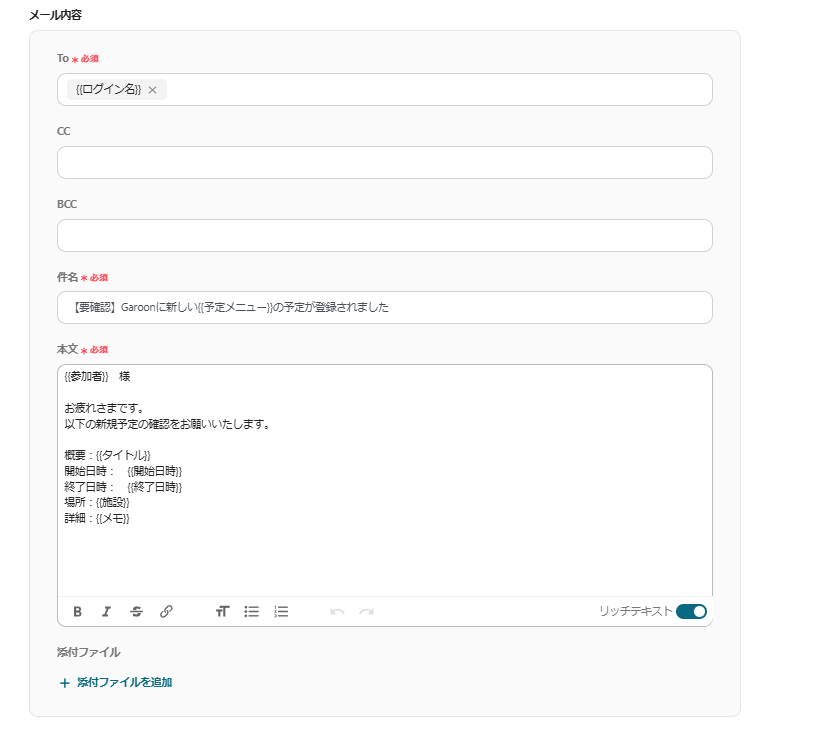Toggle bold formatting in body editor

[x=78, y=612]
